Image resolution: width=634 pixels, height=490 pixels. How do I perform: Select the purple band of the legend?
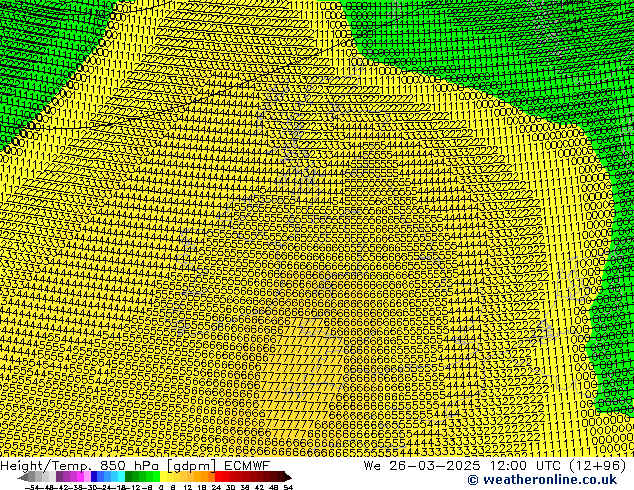73,476
